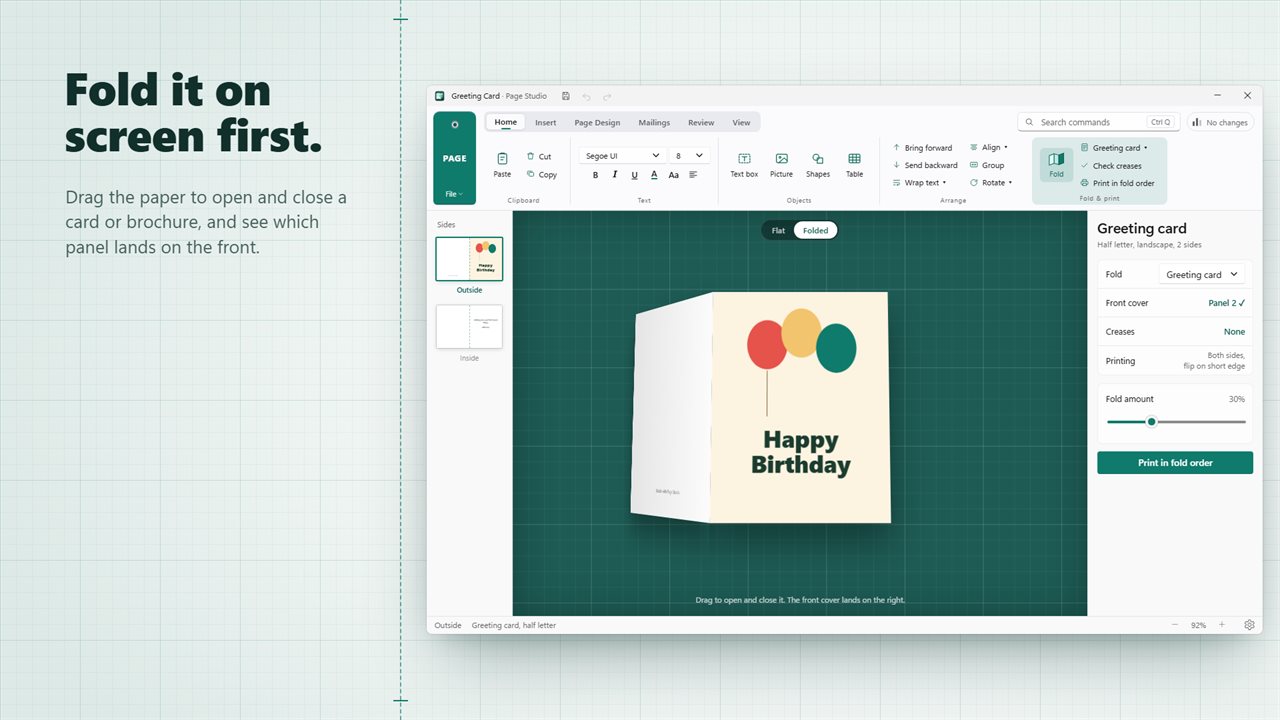Open the Shapes tool

click(x=818, y=165)
